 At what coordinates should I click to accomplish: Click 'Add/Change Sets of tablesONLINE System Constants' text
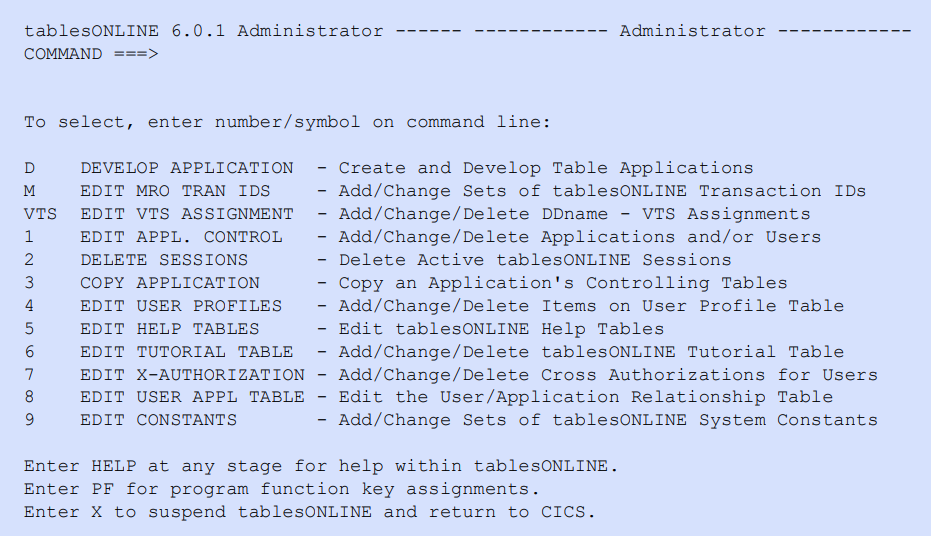tap(608, 420)
